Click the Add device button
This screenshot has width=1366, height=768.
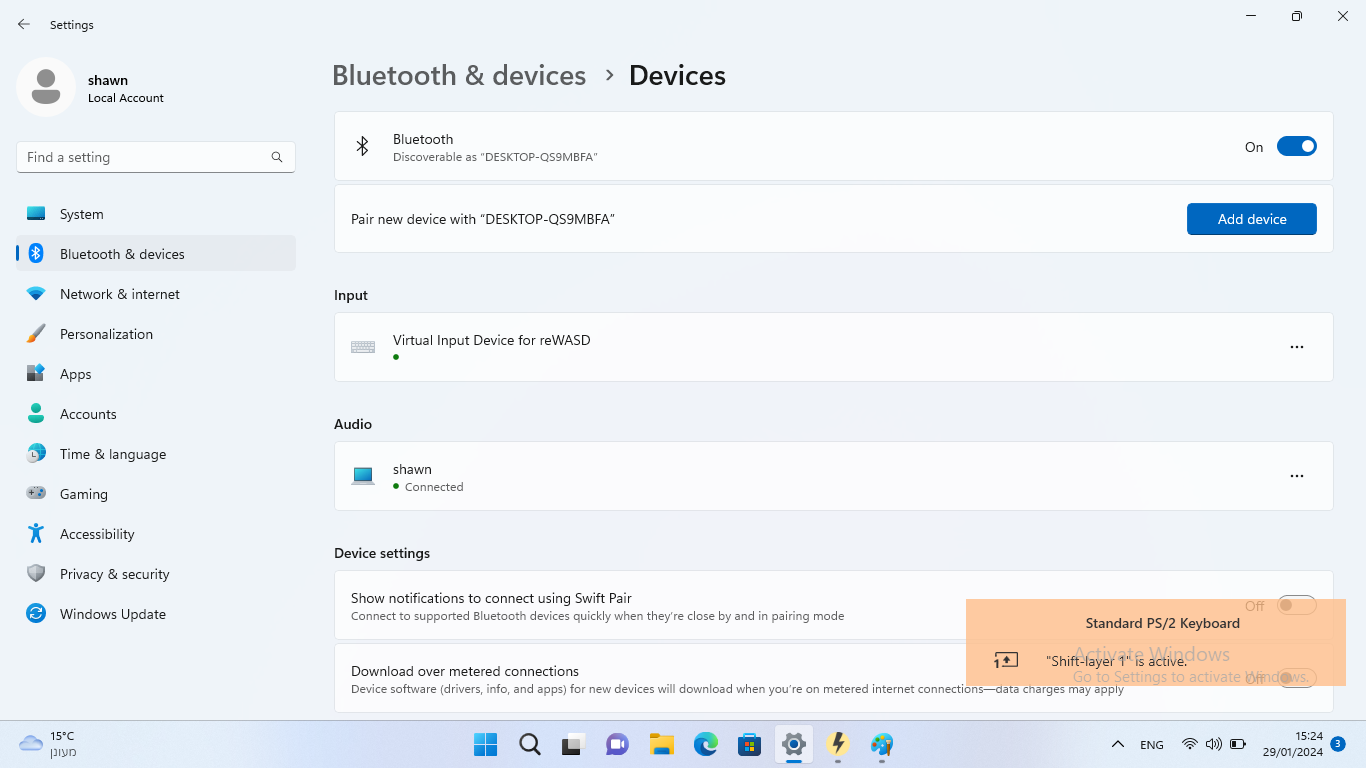coord(1251,219)
